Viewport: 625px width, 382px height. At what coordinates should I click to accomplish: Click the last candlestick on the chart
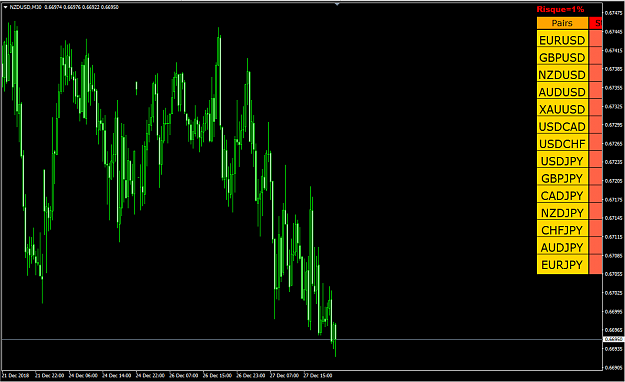coord(336,340)
